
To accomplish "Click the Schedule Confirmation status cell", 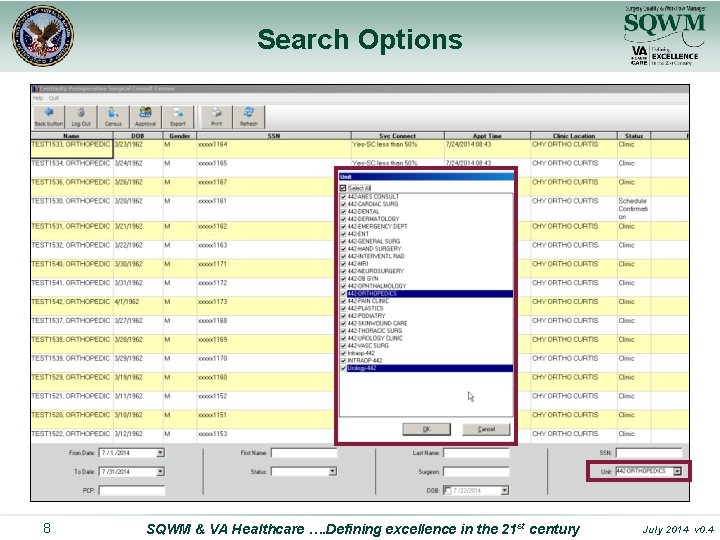I will (633, 209).
